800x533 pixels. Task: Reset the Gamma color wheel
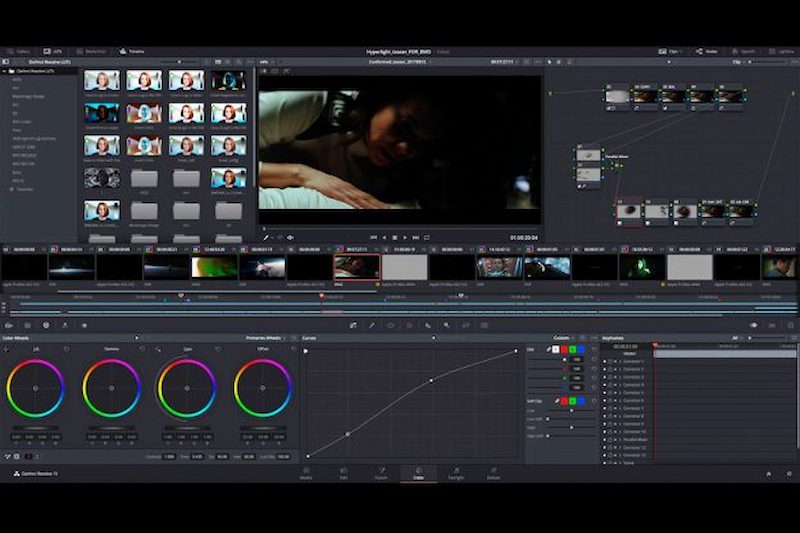pyautogui.click(x=142, y=349)
